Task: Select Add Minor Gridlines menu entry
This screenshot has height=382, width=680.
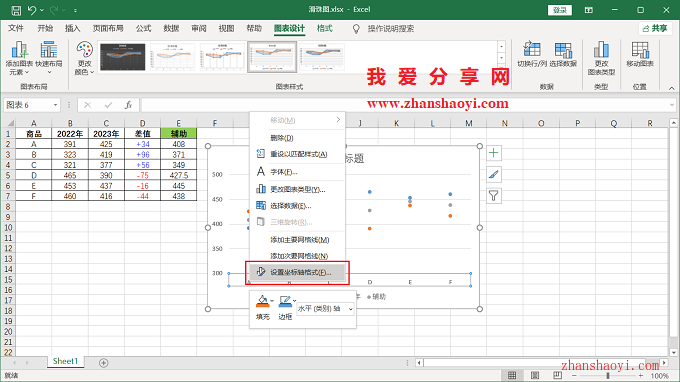Action: coord(298,256)
